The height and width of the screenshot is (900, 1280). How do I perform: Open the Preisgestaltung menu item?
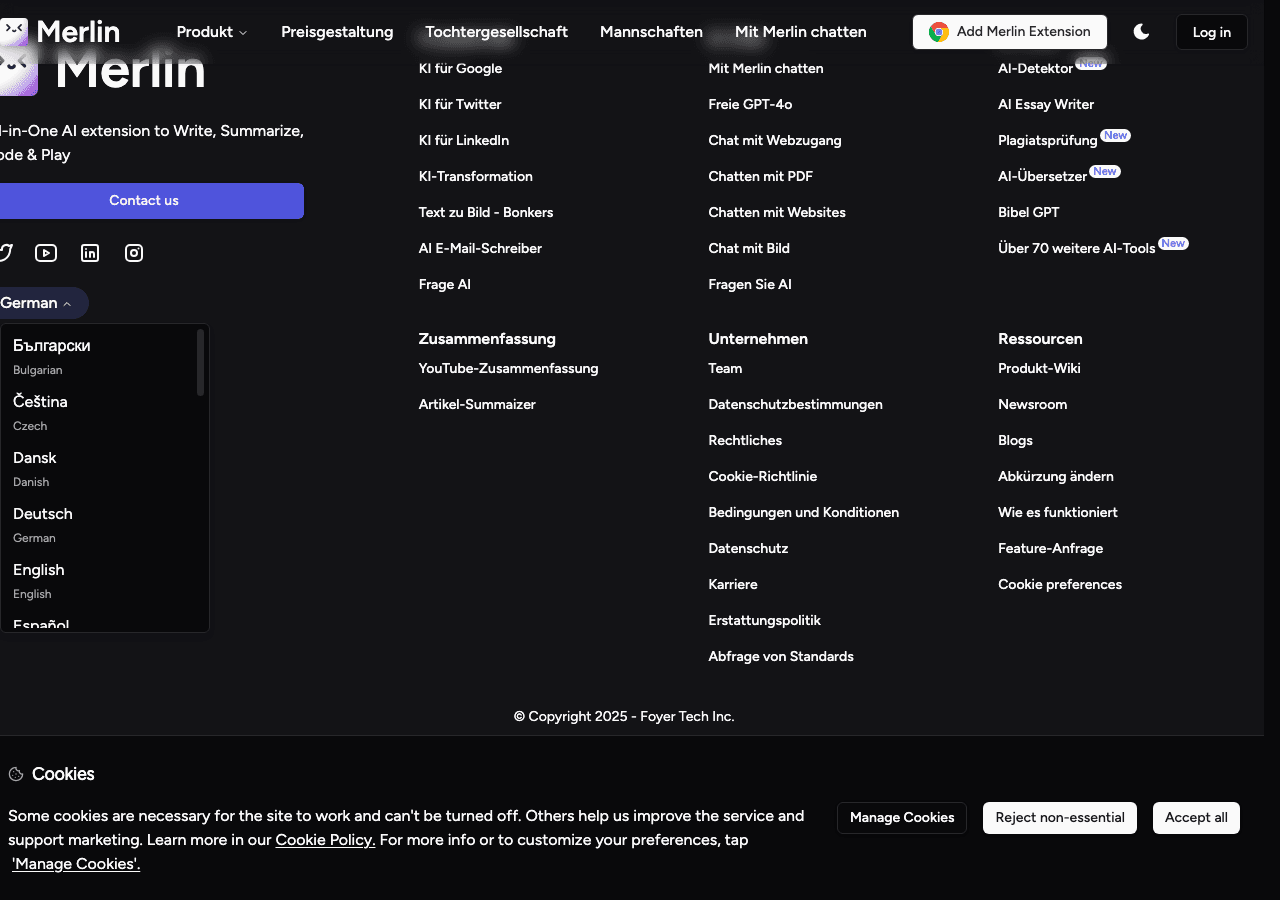click(336, 31)
